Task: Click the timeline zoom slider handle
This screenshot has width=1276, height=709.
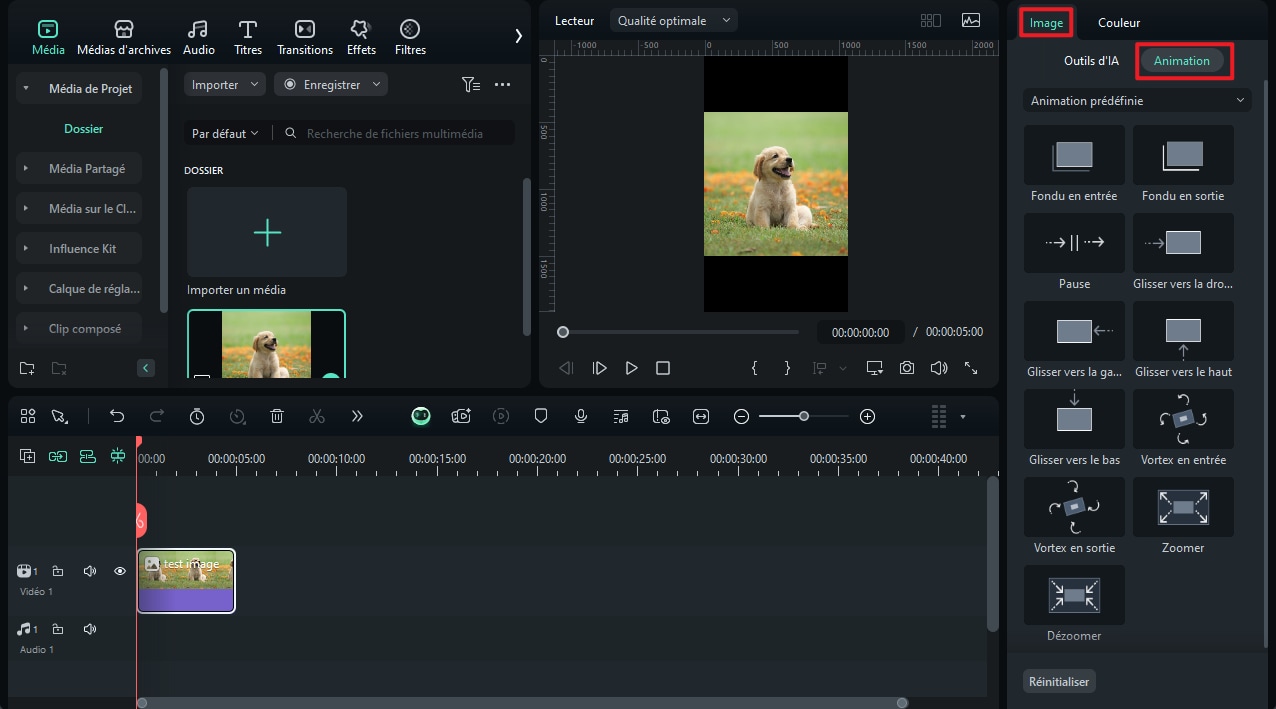Action: pyautogui.click(x=803, y=416)
